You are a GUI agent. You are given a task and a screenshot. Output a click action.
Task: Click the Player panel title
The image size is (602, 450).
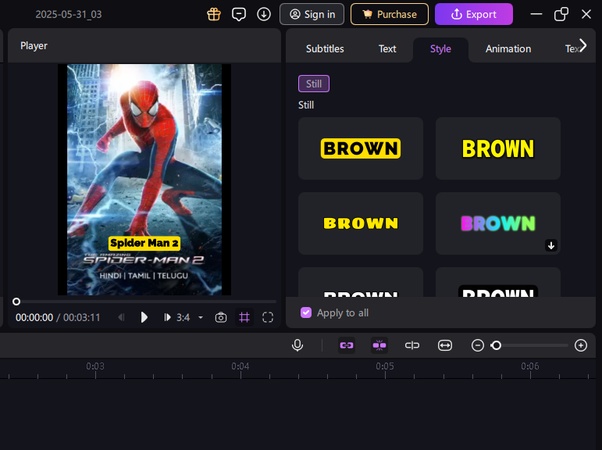(x=34, y=46)
